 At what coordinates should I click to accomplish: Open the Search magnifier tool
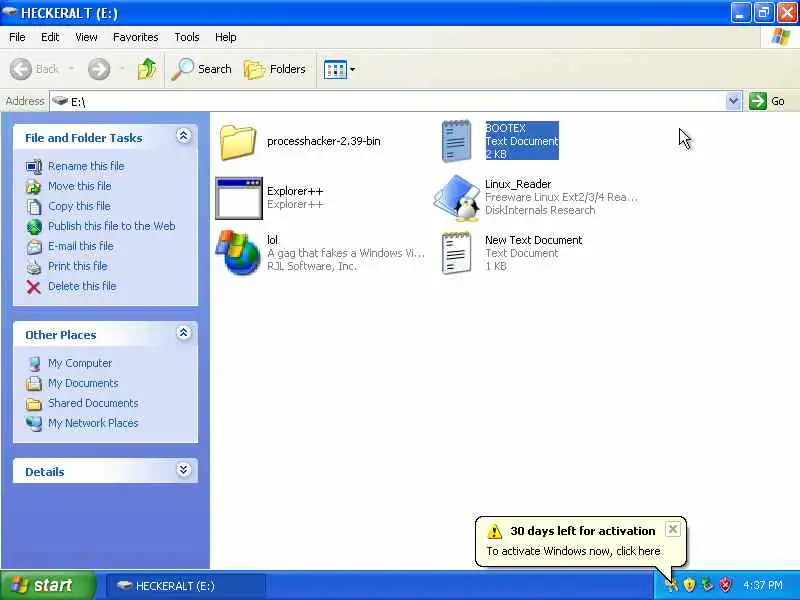point(201,69)
